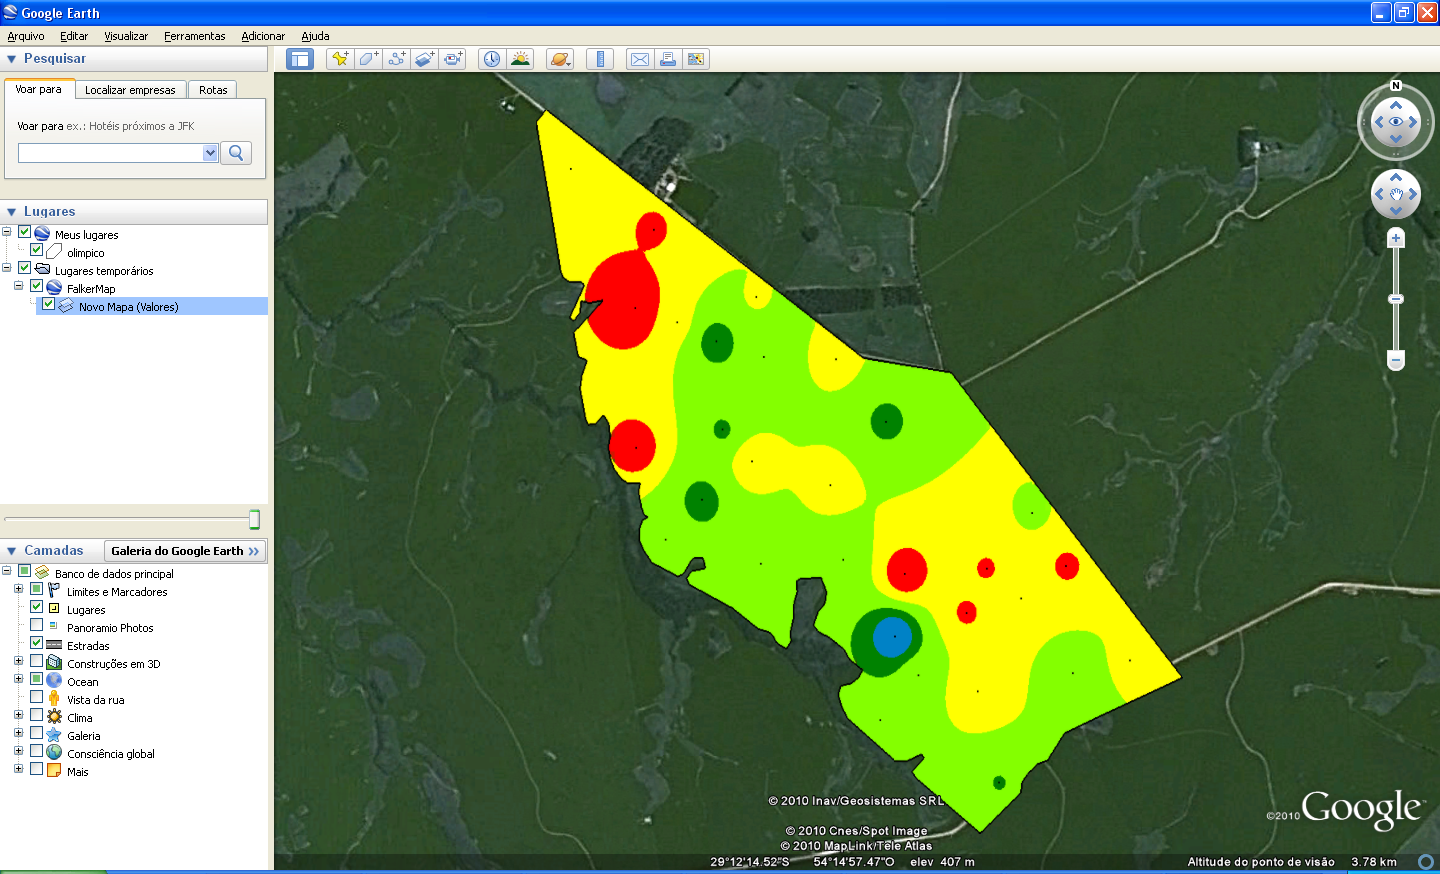This screenshot has height=874, width=1440.
Task: Click the print icon in toolbar
Action: 668,59
